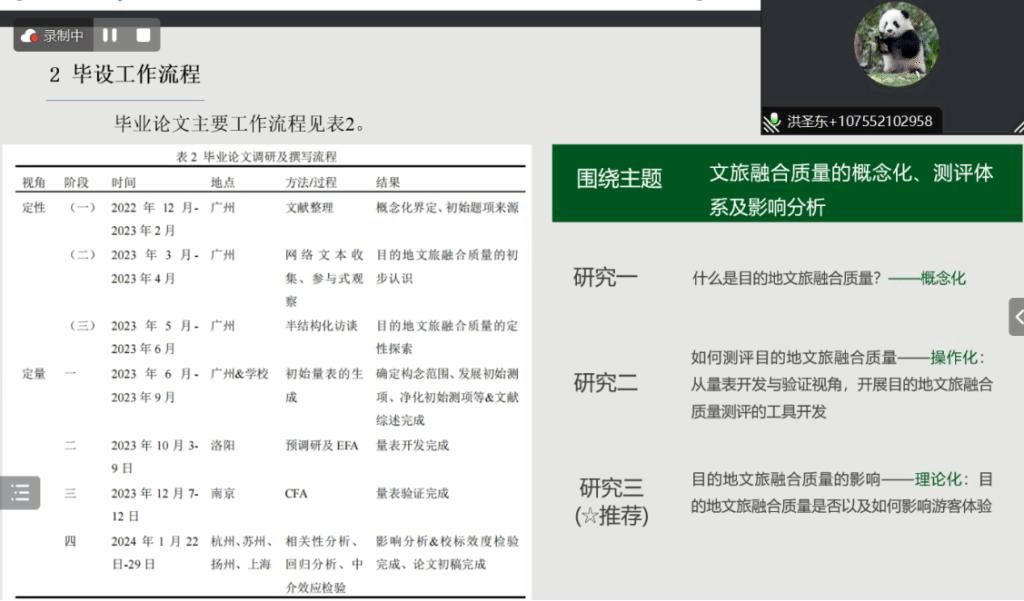Image resolution: width=1024 pixels, height=601 pixels.
Task: Expand the side panel chevron on right edge
Action: (1017, 317)
